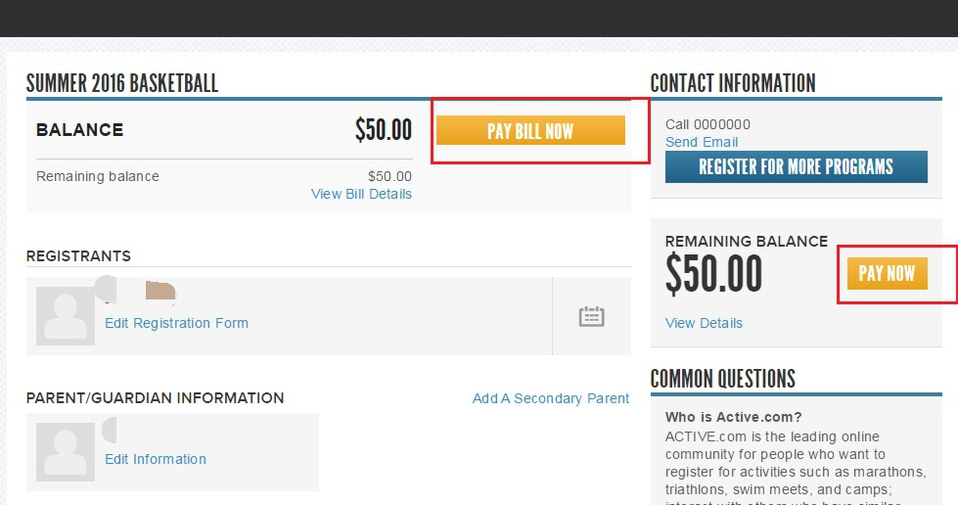Viewport: 964px width, 524px height.
Task: Click the PARENT/GUARDIAN INFORMATION heading
Action: point(155,398)
